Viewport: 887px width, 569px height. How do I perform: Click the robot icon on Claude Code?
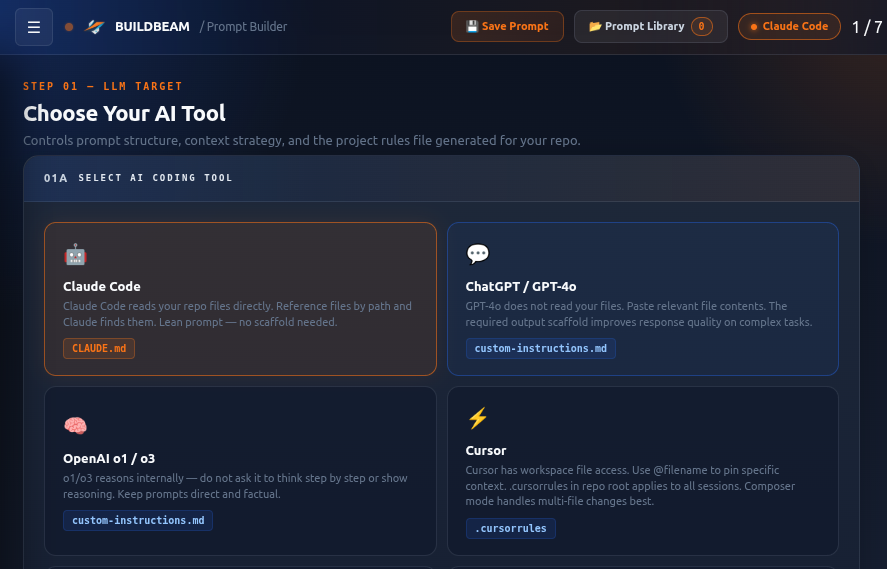click(x=75, y=255)
